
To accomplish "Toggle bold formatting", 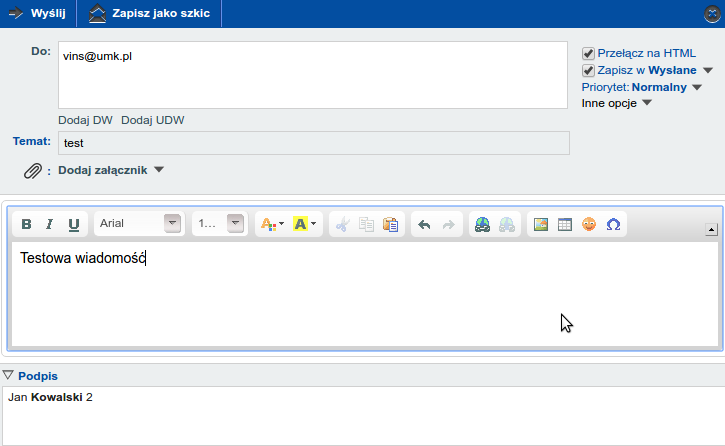I will [x=26, y=224].
